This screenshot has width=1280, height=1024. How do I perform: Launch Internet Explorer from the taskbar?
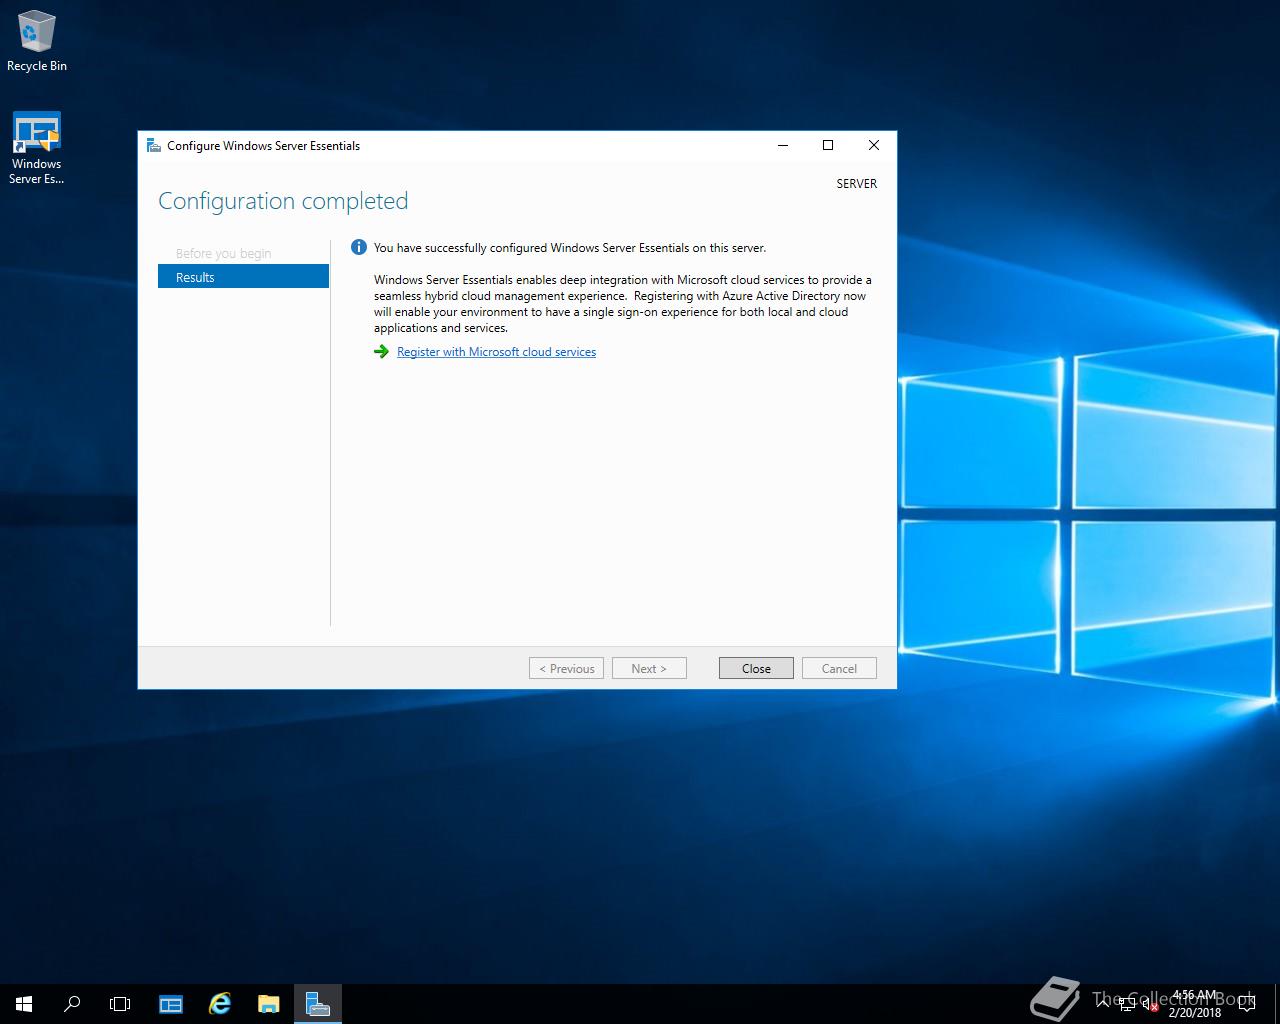coord(219,1004)
